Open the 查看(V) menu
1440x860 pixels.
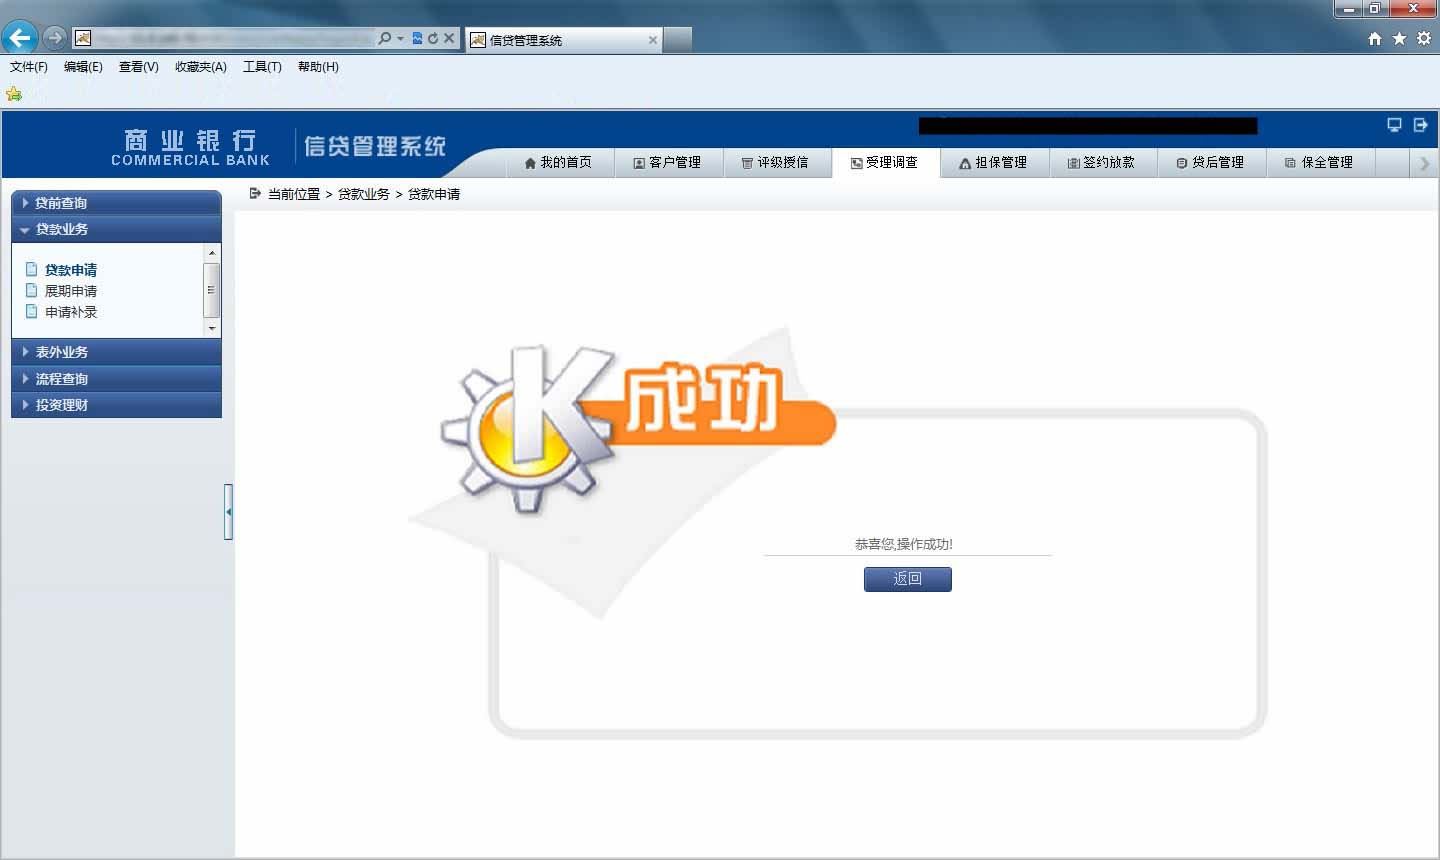coord(139,67)
